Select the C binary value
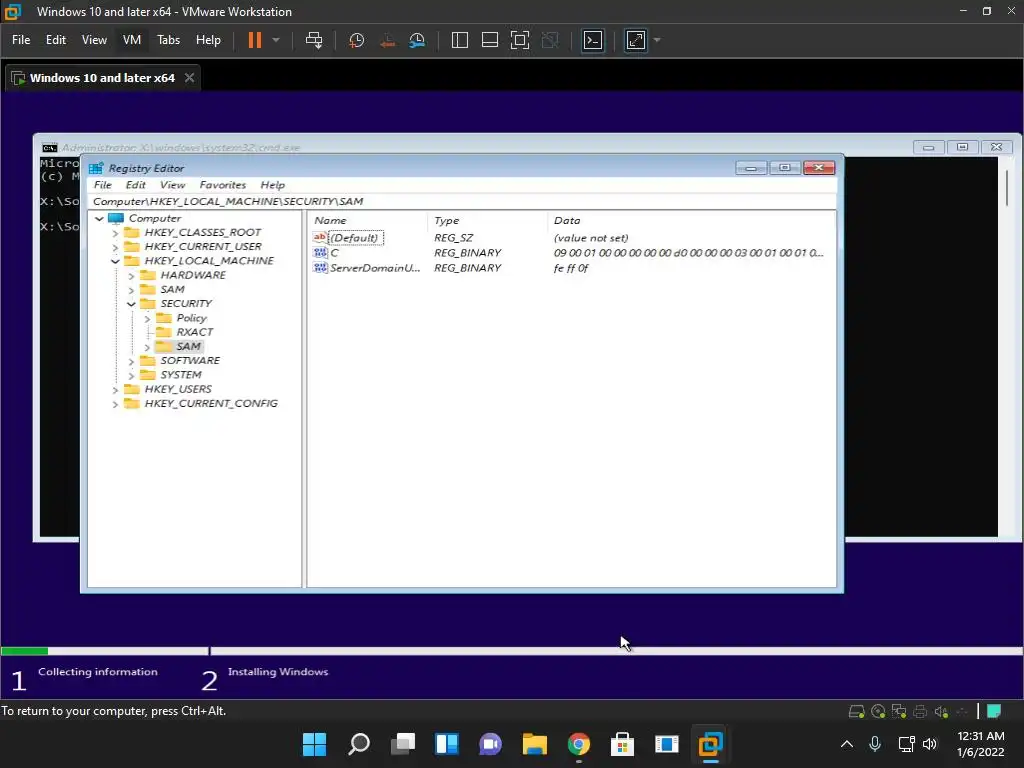Image resolution: width=1024 pixels, height=768 pixels. pyautogui.click(x=334, y=253)
